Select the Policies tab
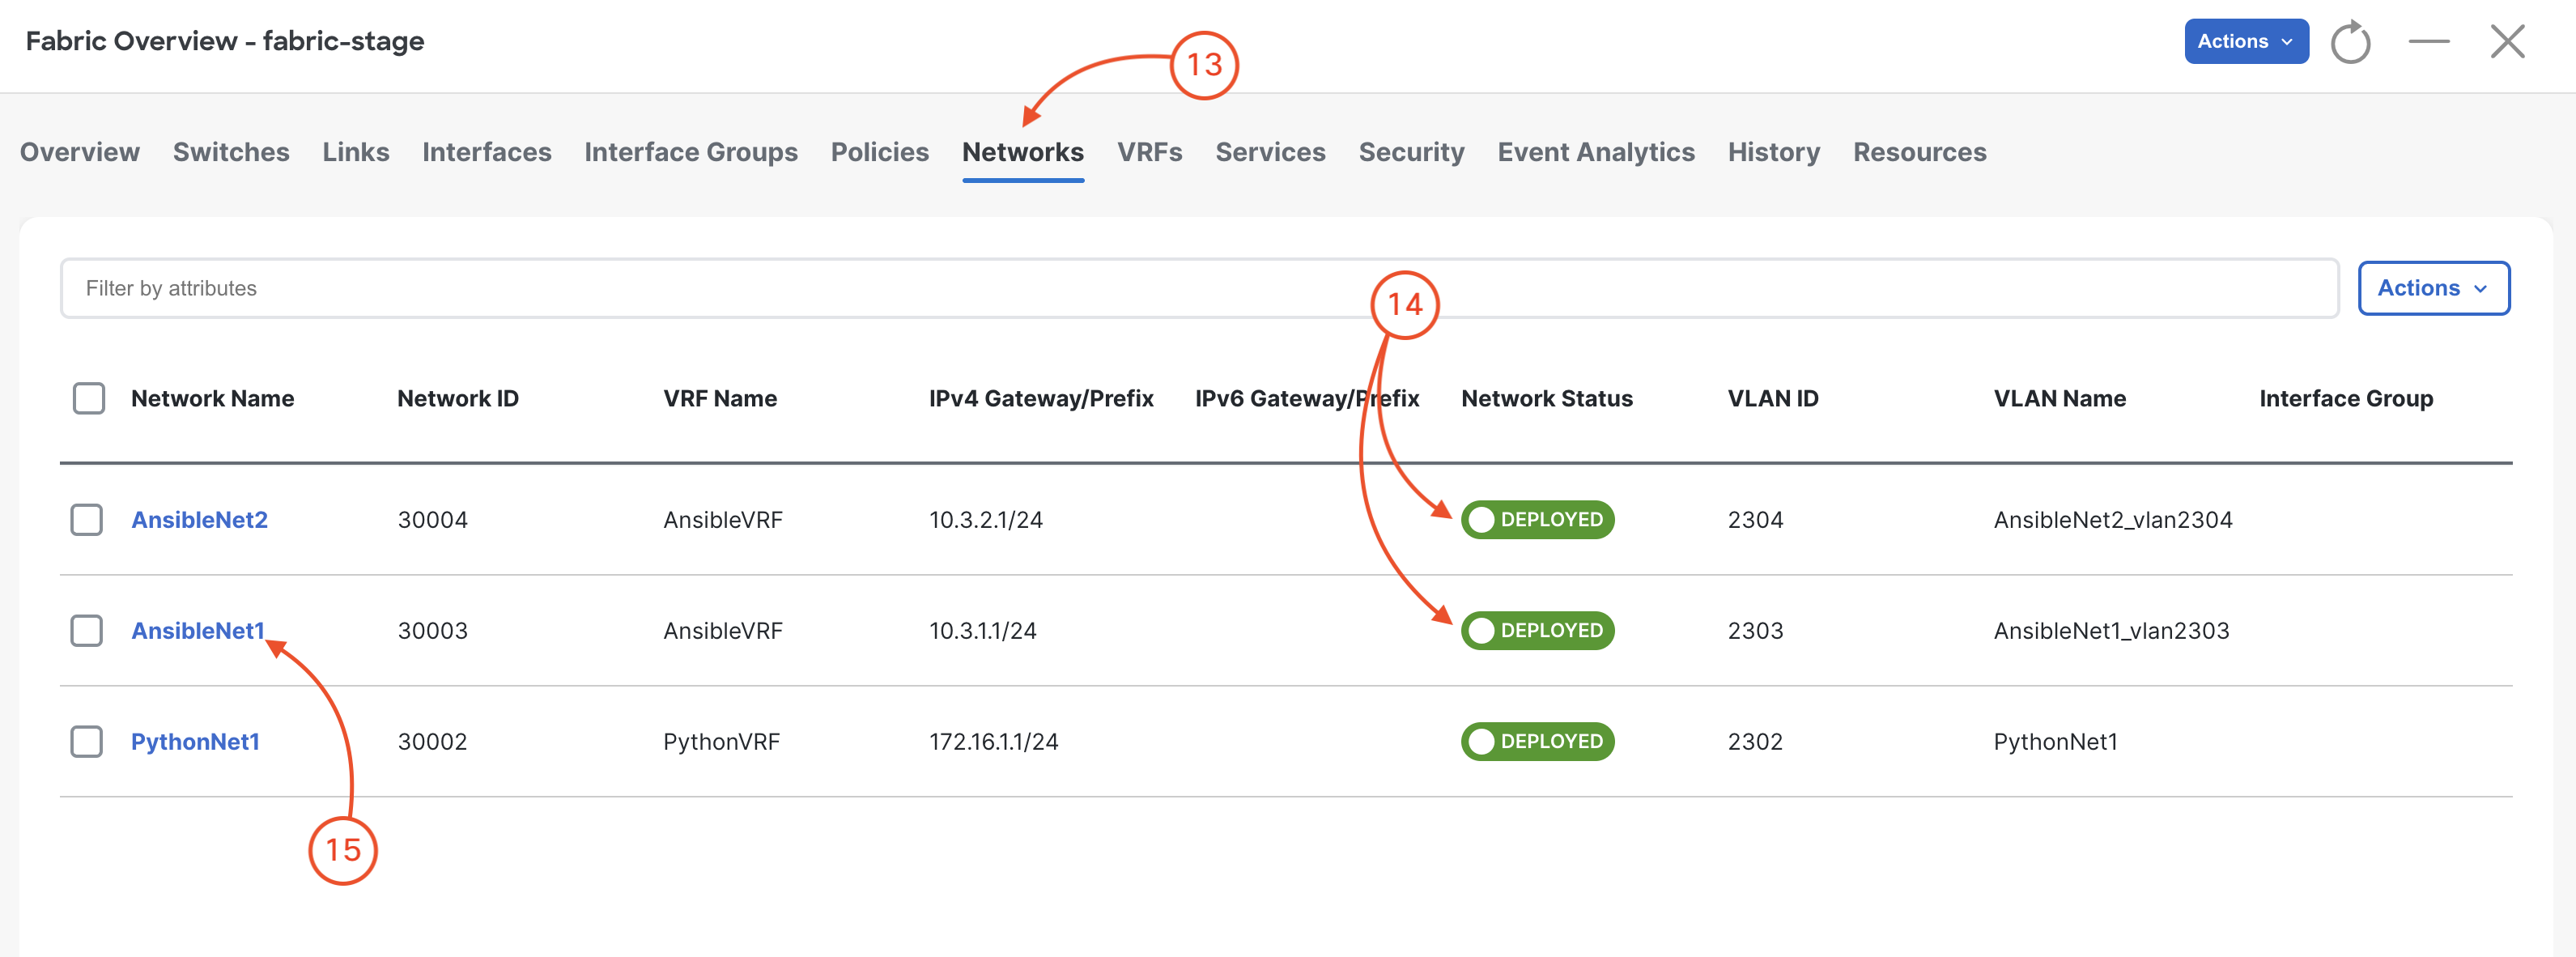 pyautogui.click(x=880, y=152)
